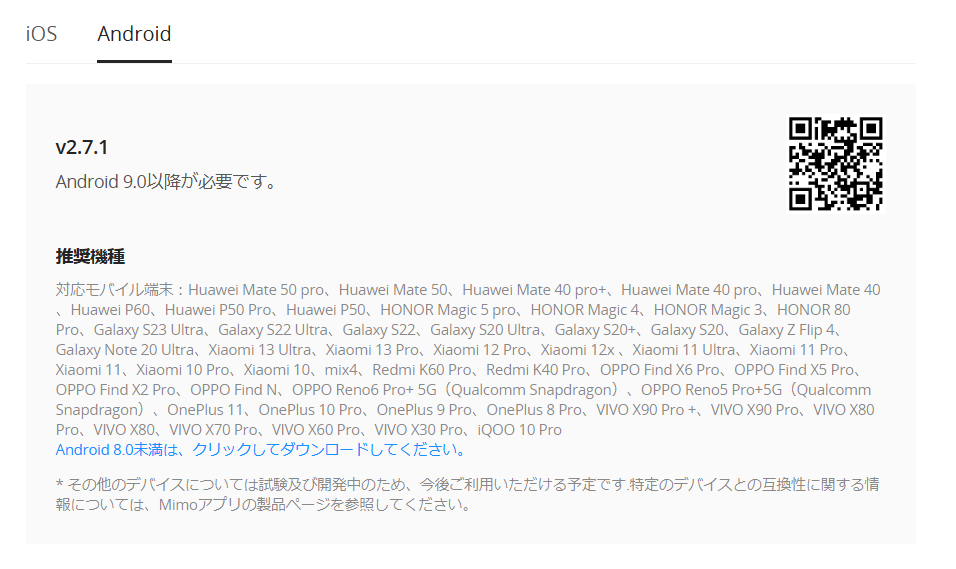Click the VIVO X60 Pro device name
This screenshot has height=569, width=956.
click(x=316, y=430)
